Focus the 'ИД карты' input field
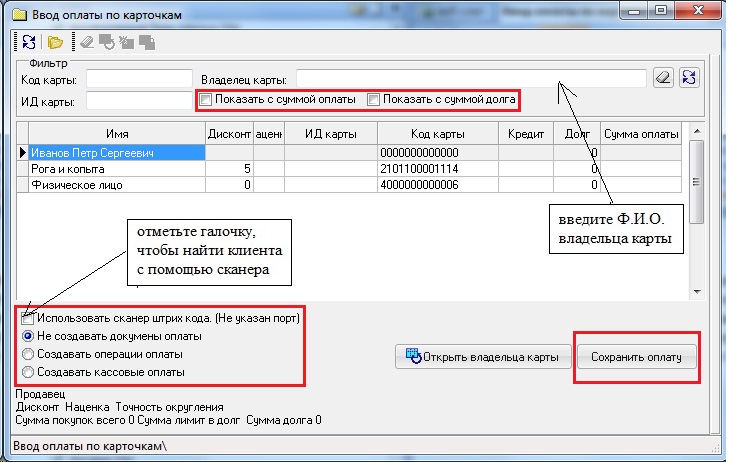Screen dimensions: 729x463 coord(139,101)
